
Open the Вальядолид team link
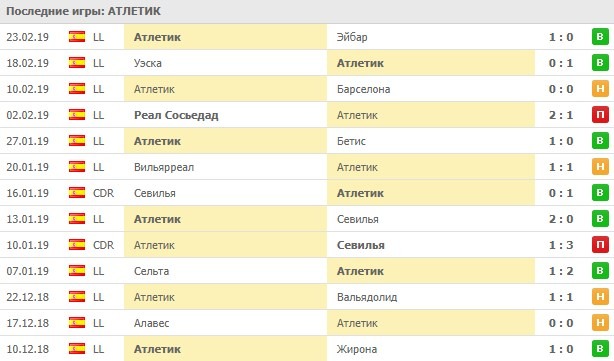pyautogui.click(x=367, y=297)
